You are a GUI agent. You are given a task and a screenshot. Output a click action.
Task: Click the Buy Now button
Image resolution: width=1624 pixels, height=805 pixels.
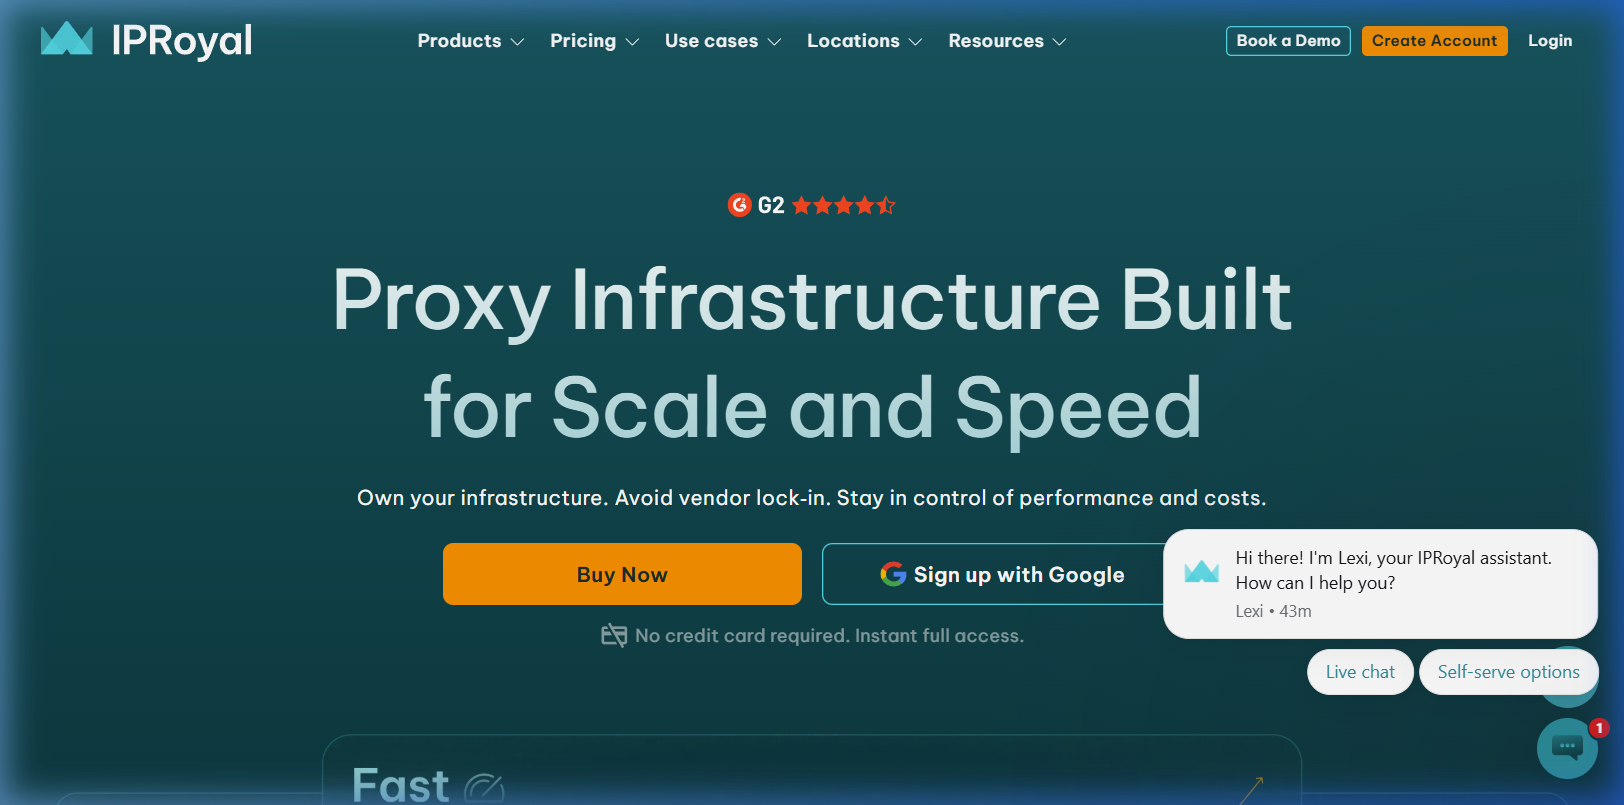(622, 574)
